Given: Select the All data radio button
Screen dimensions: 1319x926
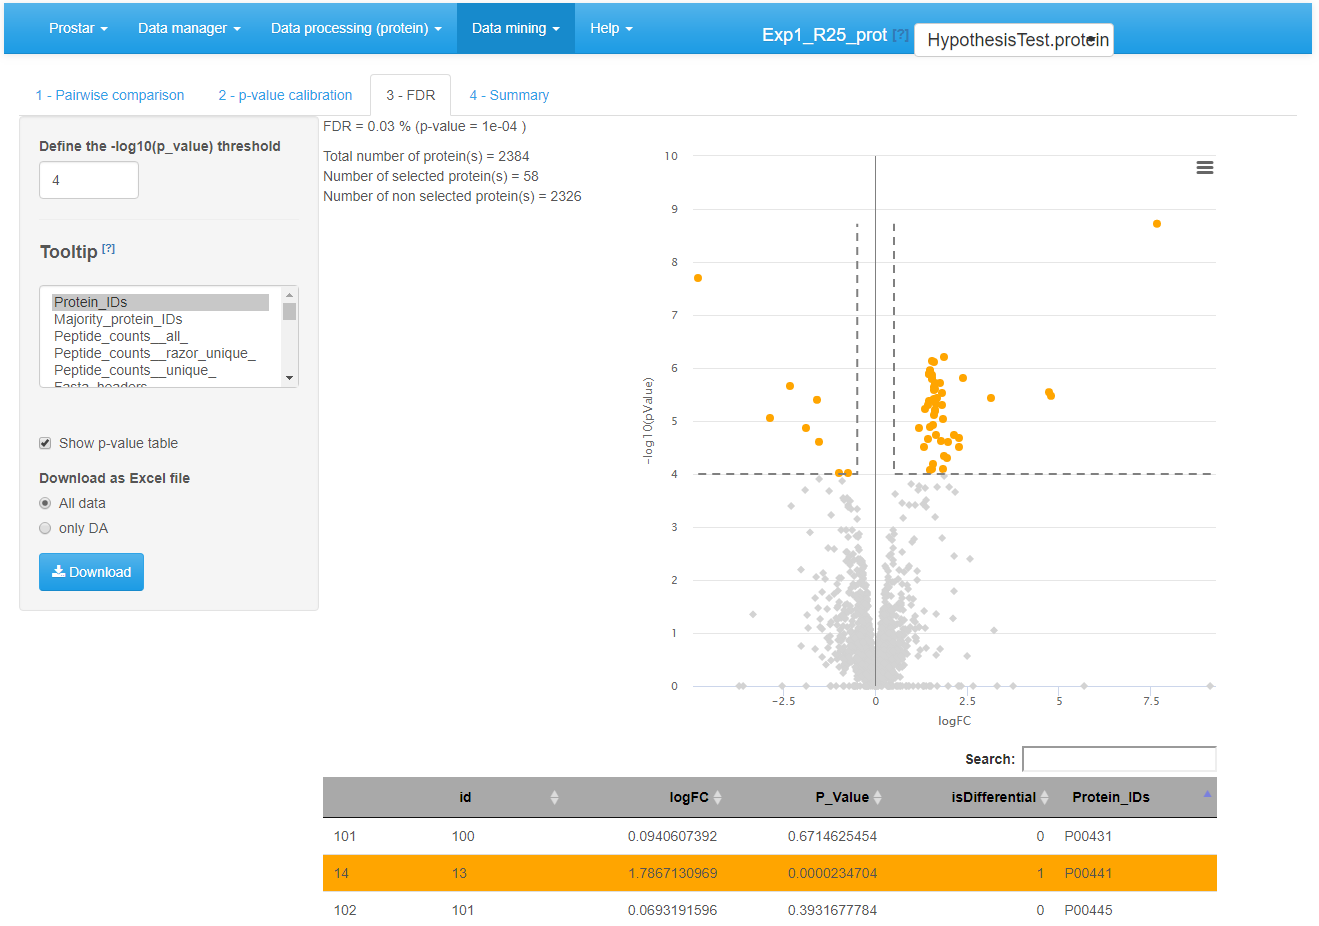Looking at the screenshot, I should click(45, 503).
